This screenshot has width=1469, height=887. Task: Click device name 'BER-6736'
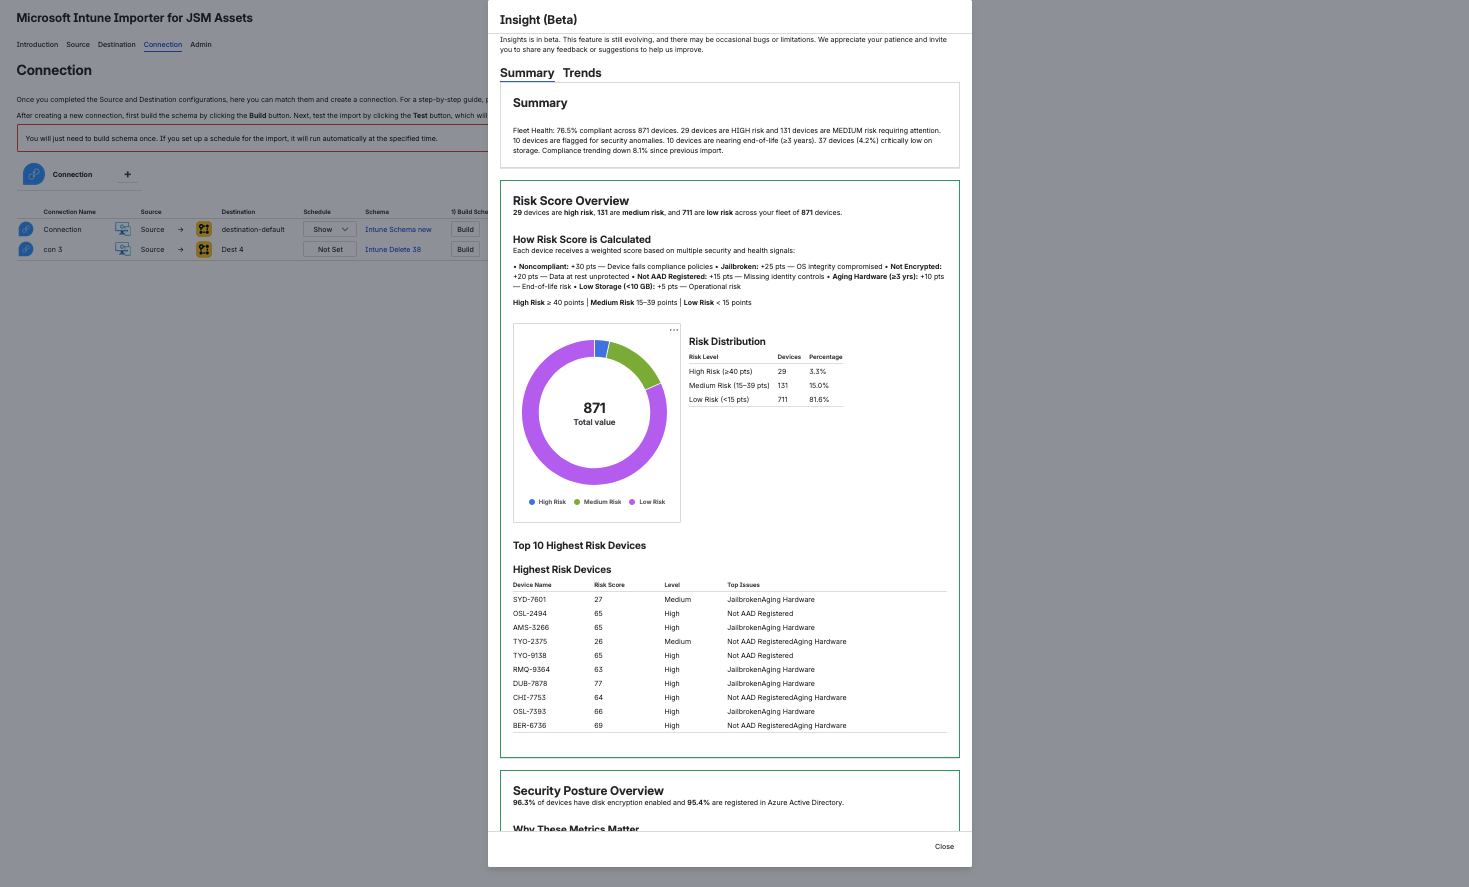click(530, 726)
